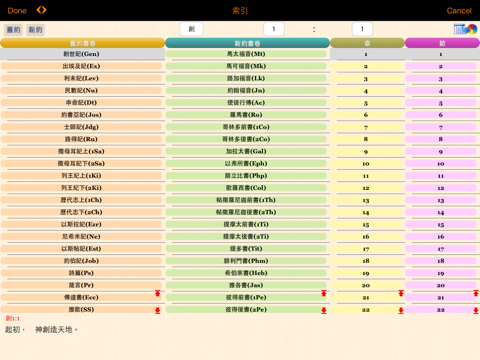Select chapter 12 in the 章 column
The width and height of the screenshot is (480, 360).
click(x=366, y=188)
